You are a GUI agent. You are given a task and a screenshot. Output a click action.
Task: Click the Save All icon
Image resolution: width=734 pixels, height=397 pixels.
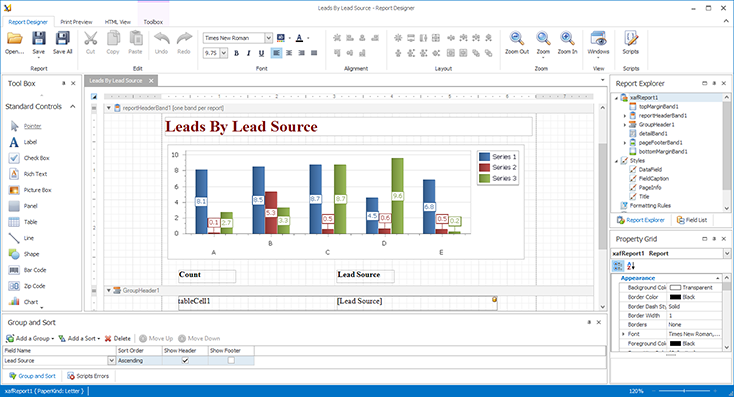pos(62,39)
